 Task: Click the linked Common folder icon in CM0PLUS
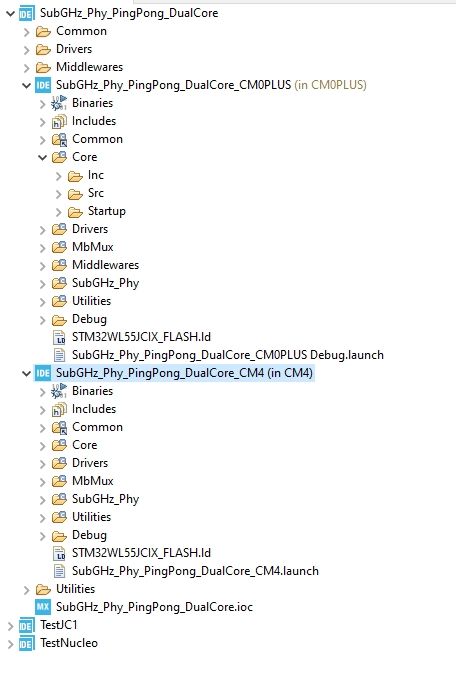tap(59, 139)
